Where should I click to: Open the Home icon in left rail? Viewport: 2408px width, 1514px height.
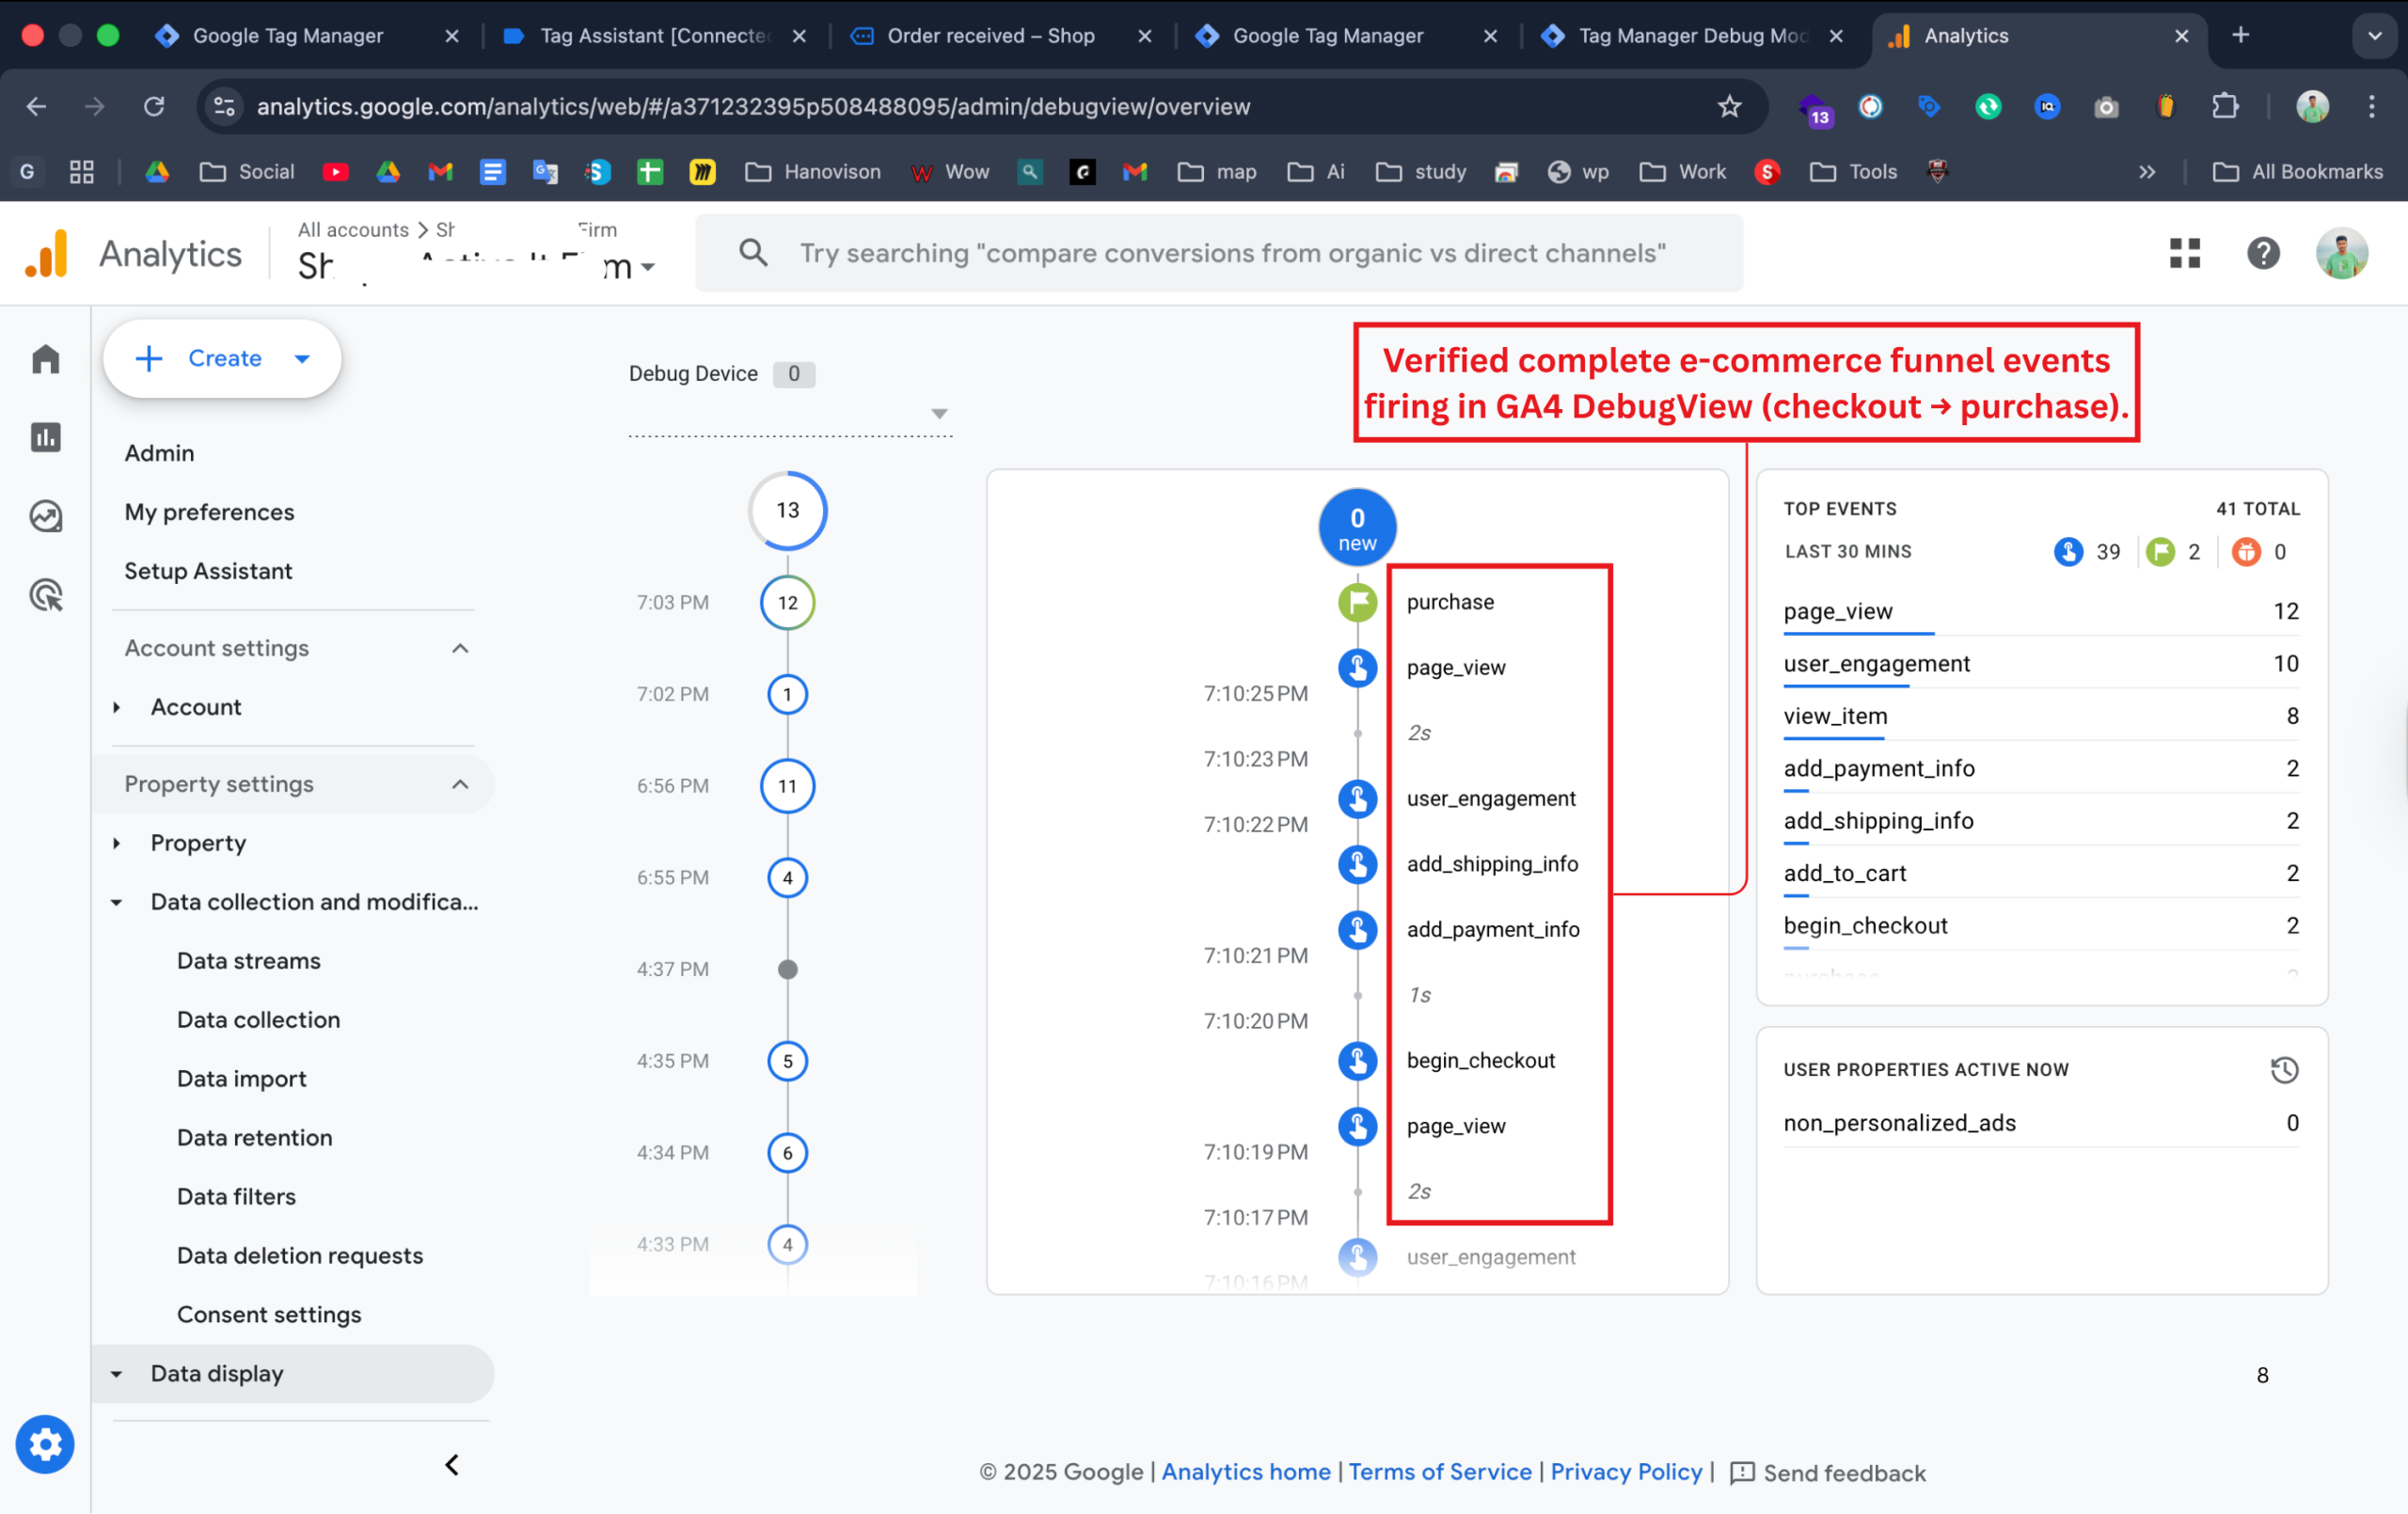click(x=46, y=359)
